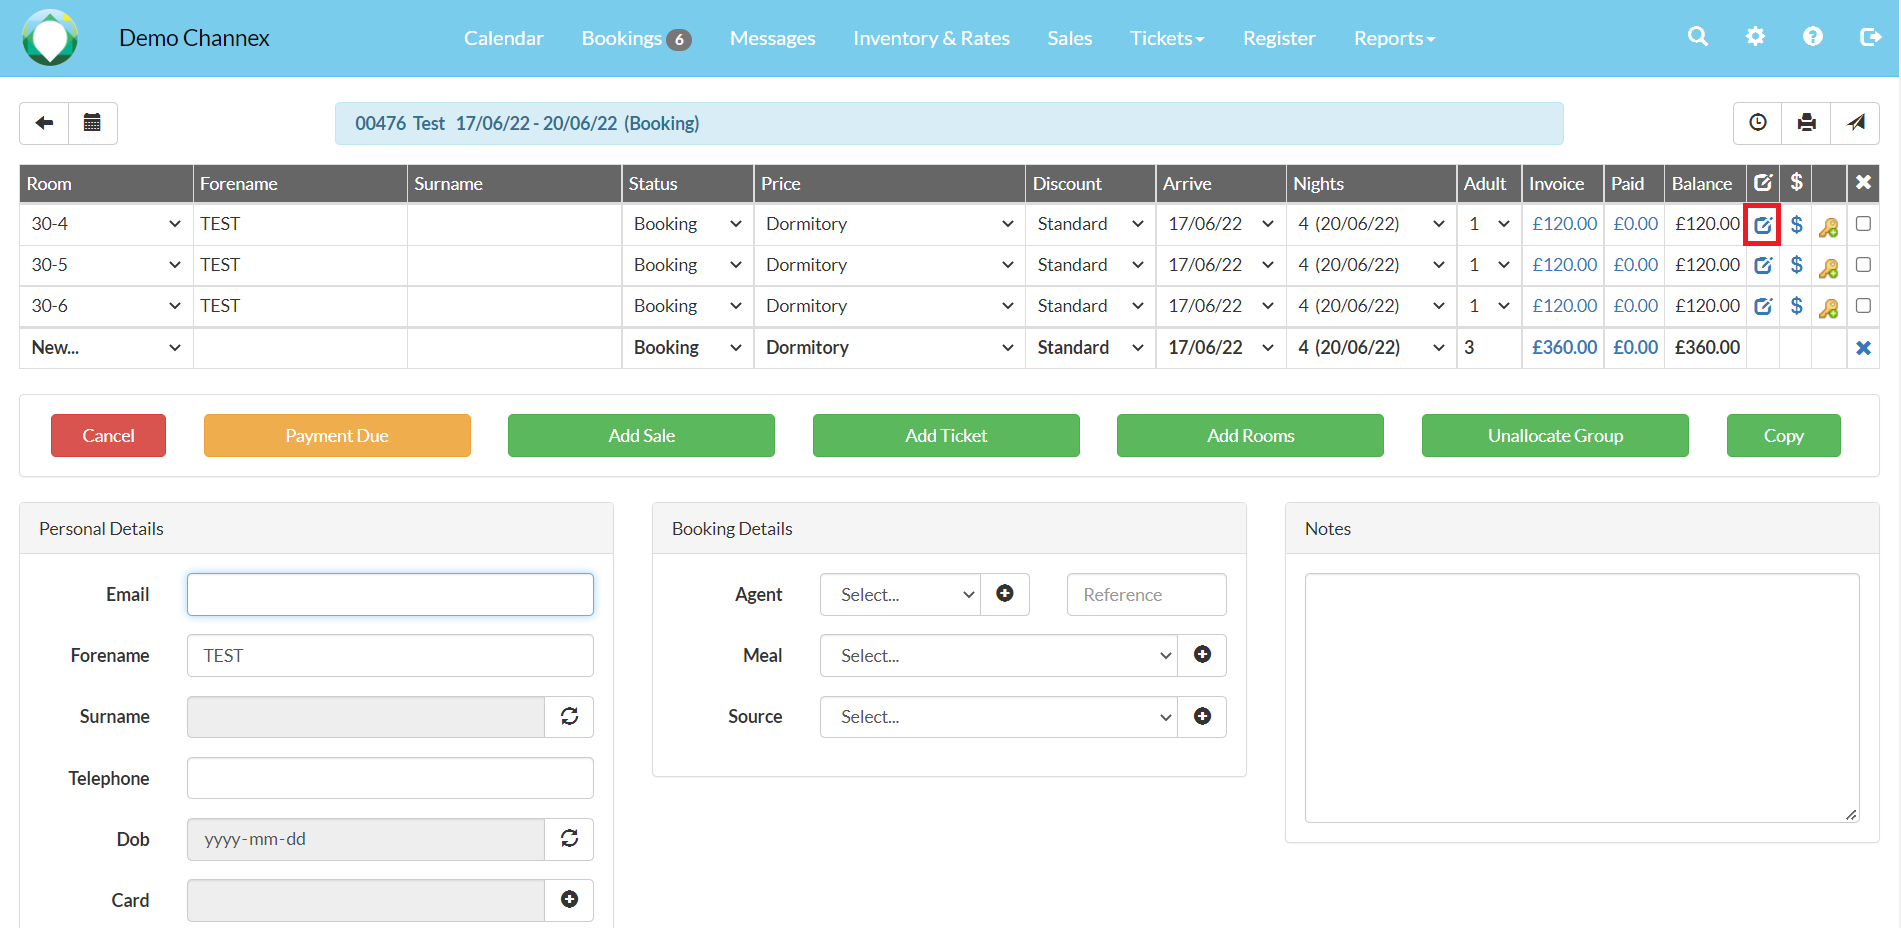The height and width of the screenshot is (928, 1901).
Task: Click the Add Ticket button
Action: [x=946, y=435]
